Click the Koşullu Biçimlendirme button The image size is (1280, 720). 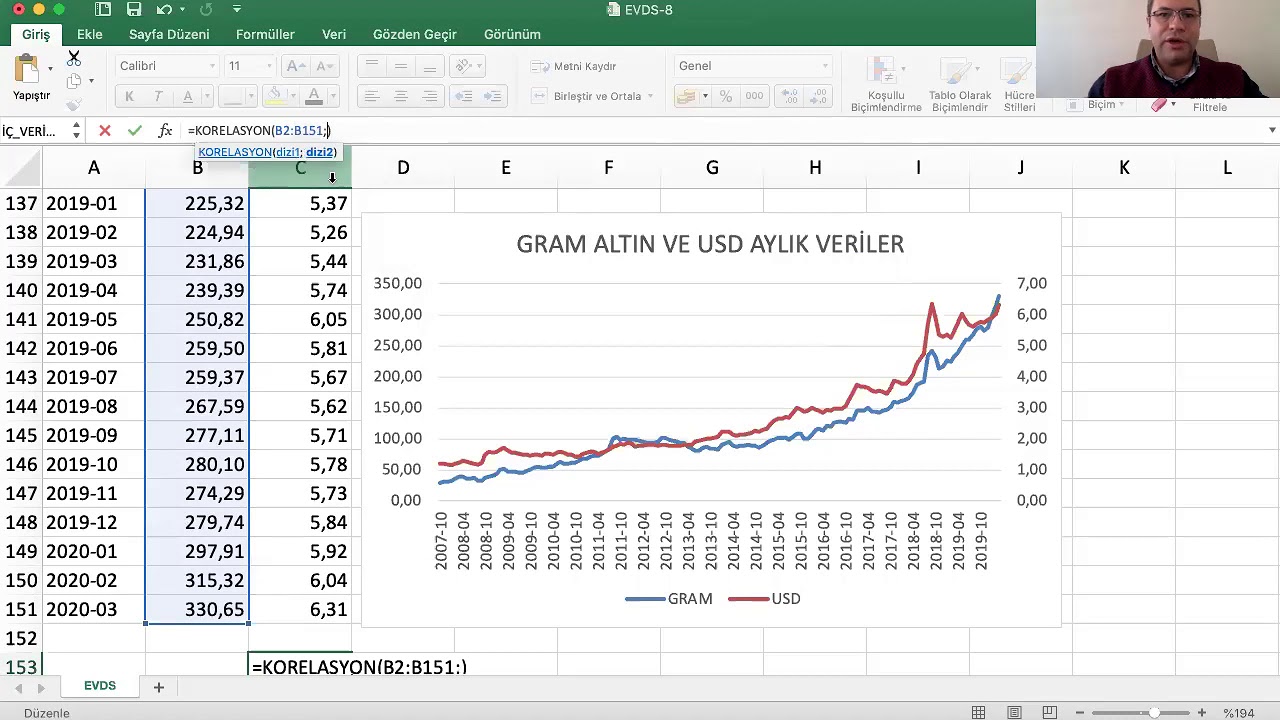(886, 84)
